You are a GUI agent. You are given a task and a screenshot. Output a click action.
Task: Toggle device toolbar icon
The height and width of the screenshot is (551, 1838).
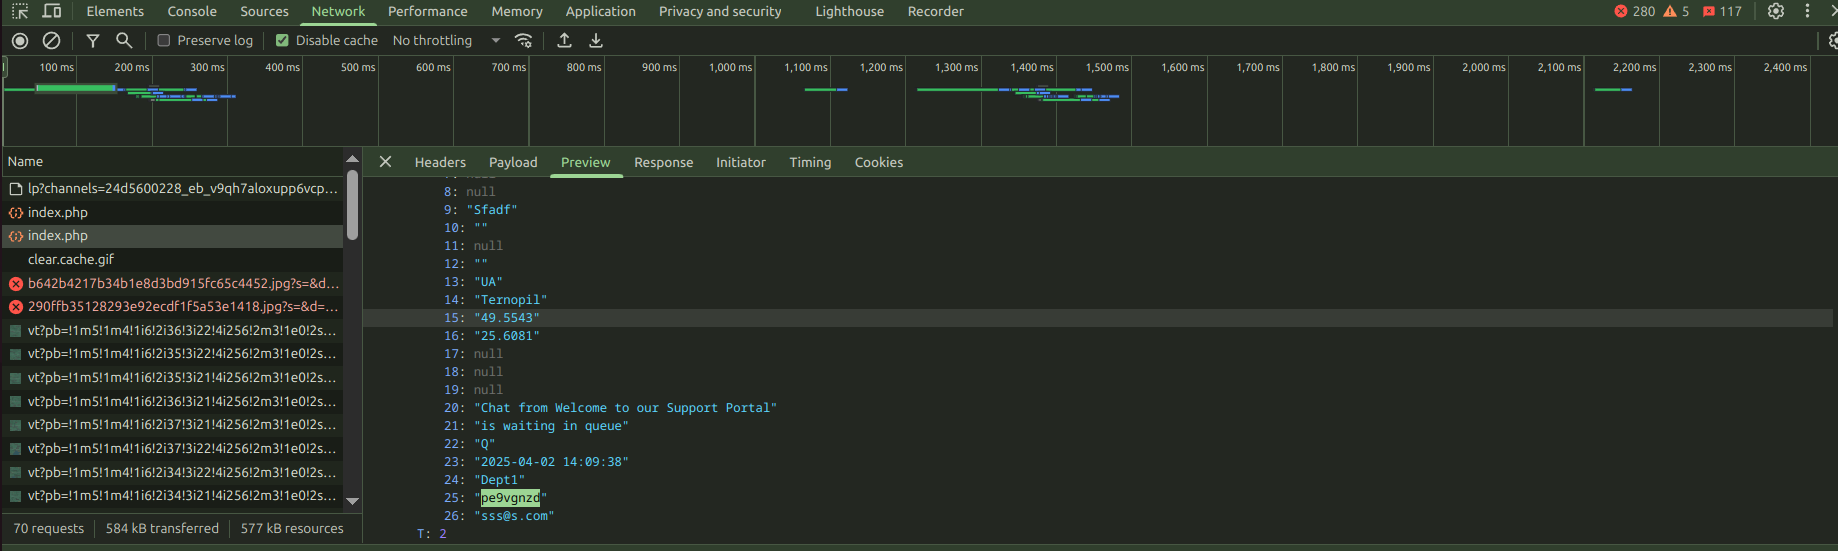tap(52, 11)
